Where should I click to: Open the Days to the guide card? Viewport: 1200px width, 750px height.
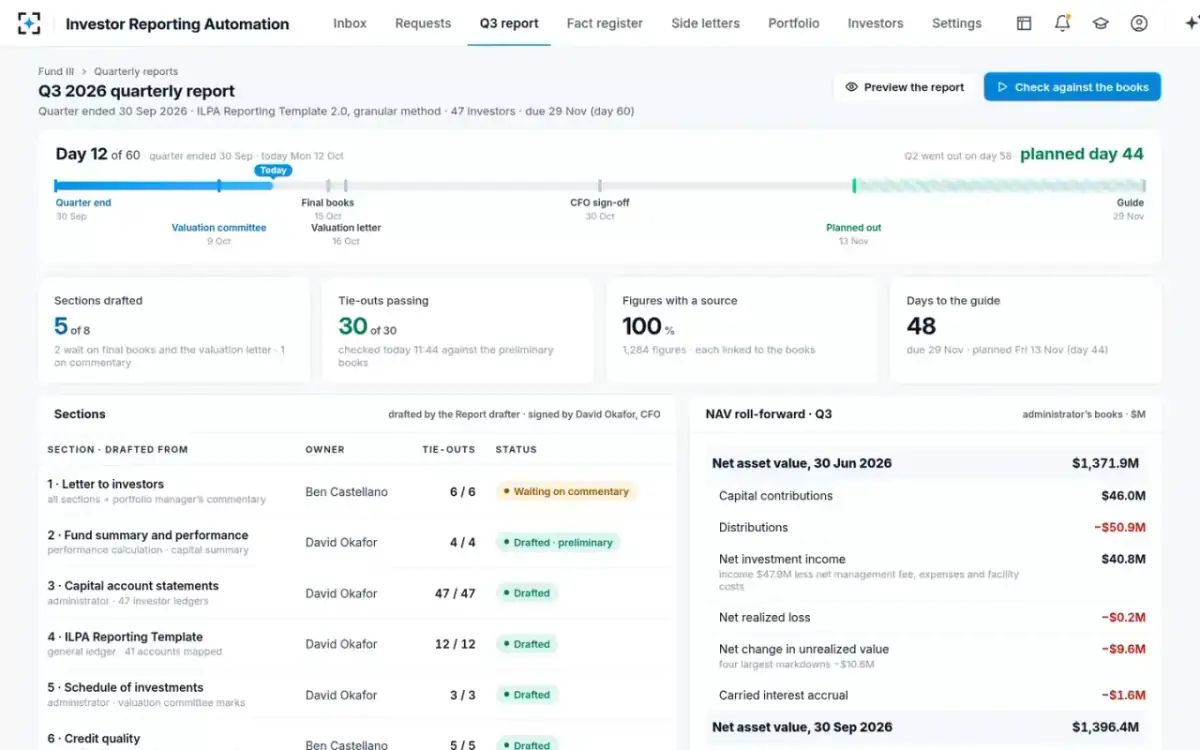[x=1026, y=330]
